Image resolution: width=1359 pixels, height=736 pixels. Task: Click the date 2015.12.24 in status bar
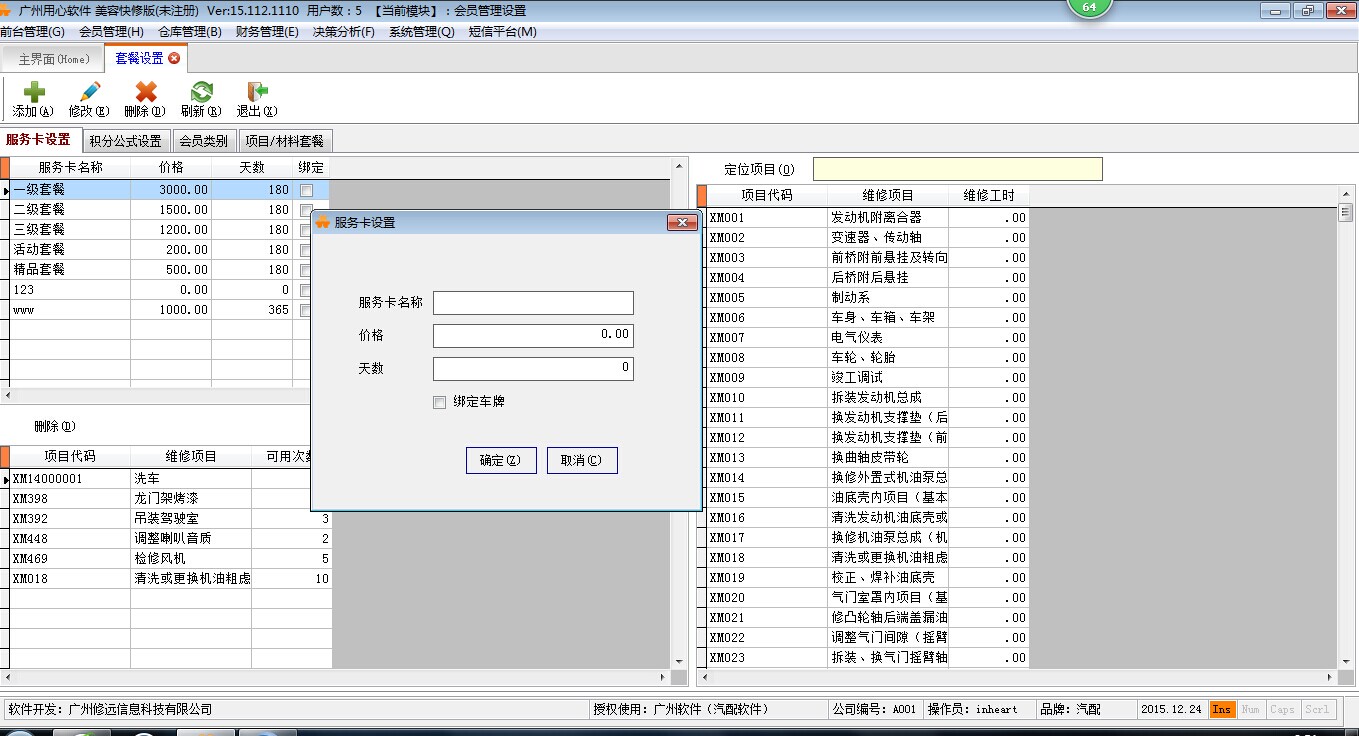pyautogui.click(x=1173, y=709)
